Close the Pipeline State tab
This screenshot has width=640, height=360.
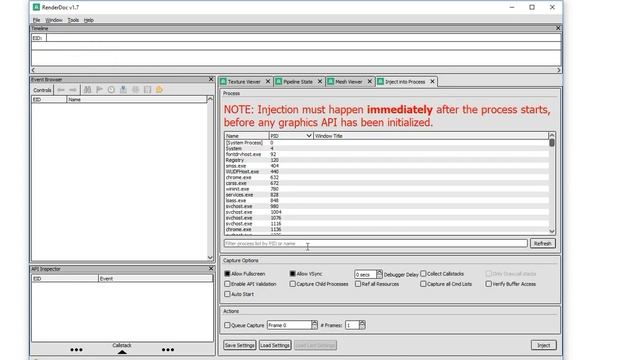(320, 82)
